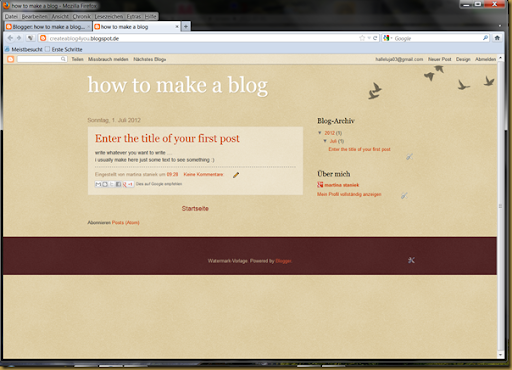The width and height of the screenshot is (512, 370).
Task: Switch to the 'Blogger: how to make a blog' tab
Action: tap(48, 27)
